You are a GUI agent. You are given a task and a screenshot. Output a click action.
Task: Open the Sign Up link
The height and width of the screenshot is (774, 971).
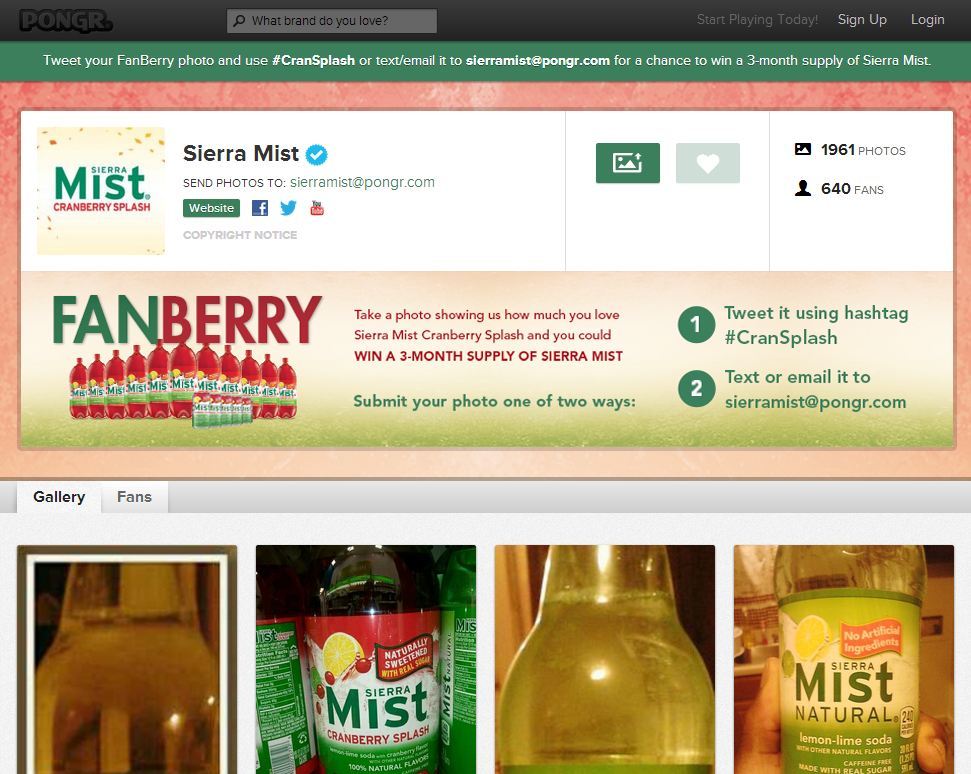pyautogui.click(x=862, y=20)
